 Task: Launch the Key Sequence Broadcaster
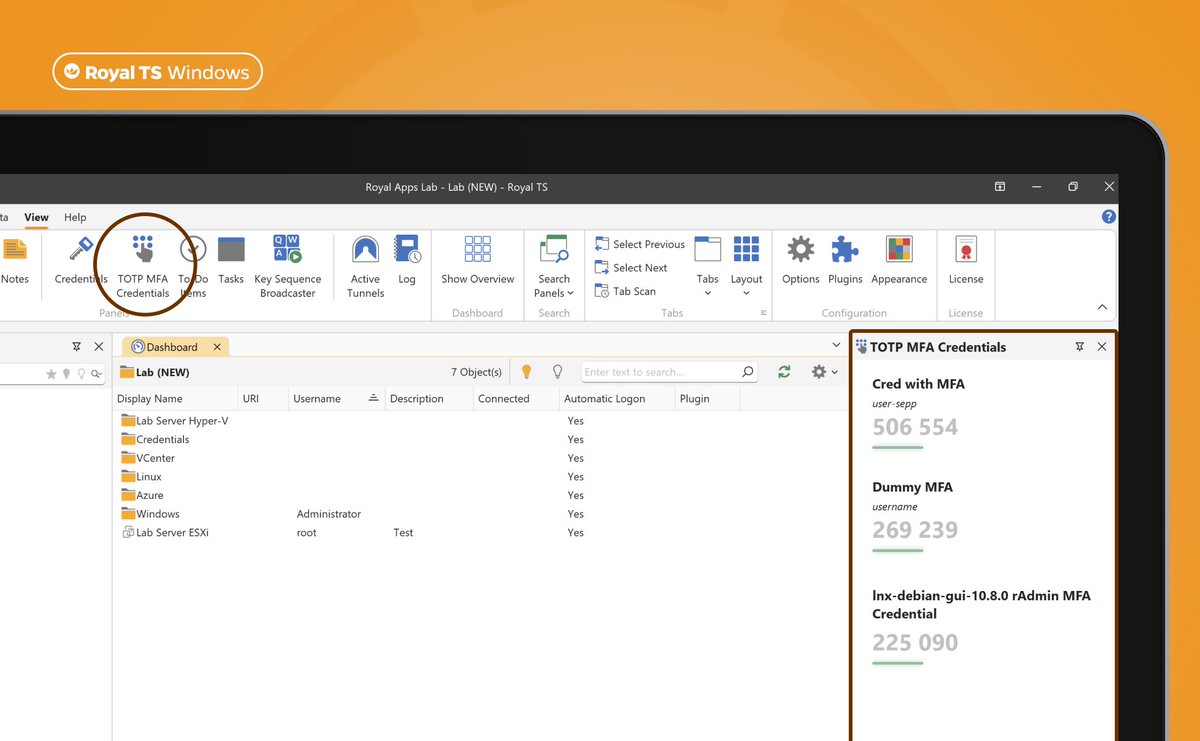point(288,267)
